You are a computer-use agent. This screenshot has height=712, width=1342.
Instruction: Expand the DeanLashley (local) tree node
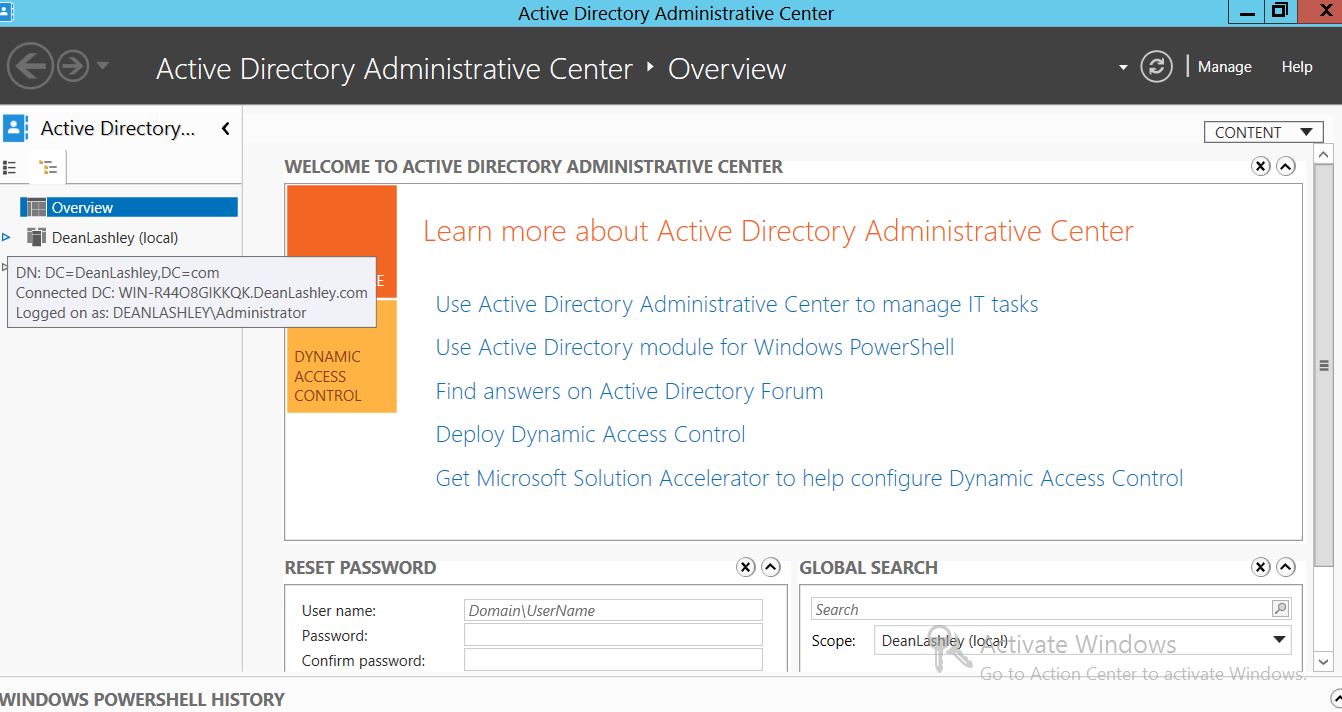[x=7, y=238]
